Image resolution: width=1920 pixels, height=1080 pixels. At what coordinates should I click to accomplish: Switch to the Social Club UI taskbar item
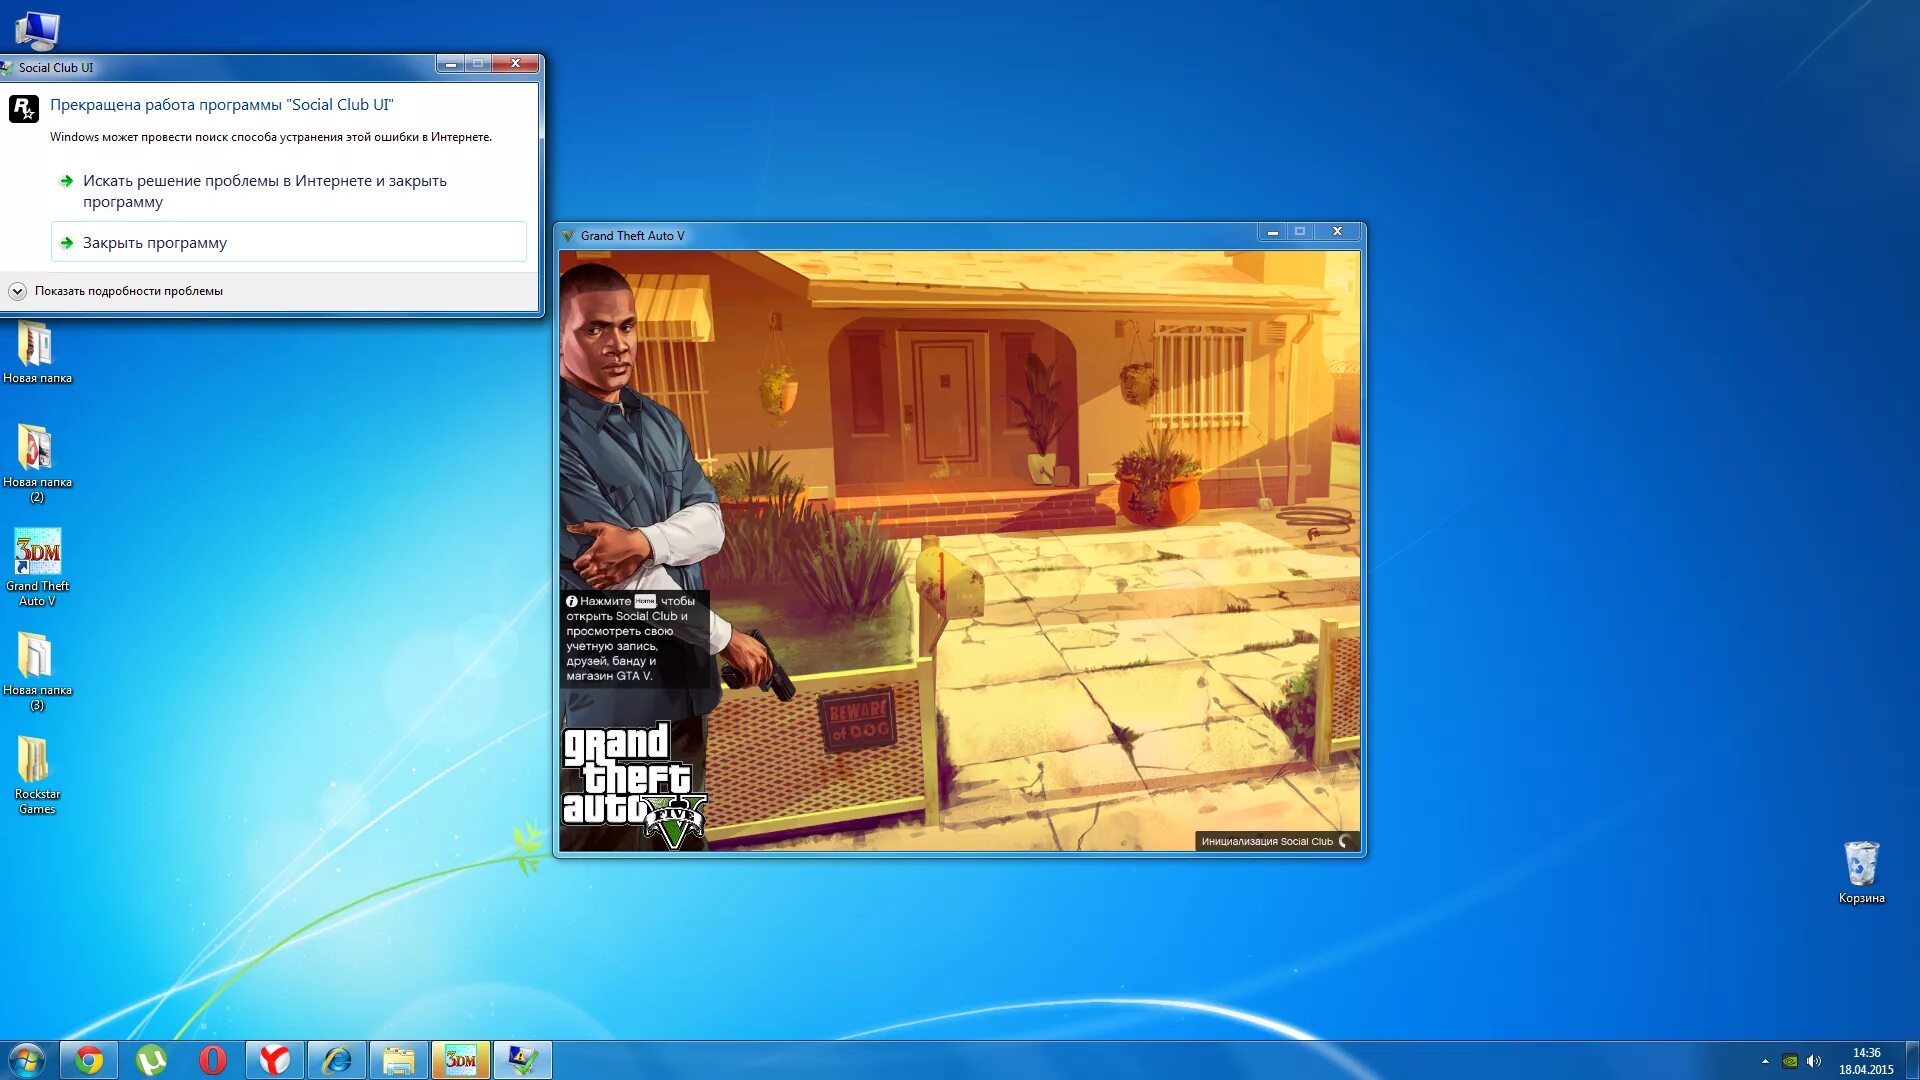(523, 1060)
